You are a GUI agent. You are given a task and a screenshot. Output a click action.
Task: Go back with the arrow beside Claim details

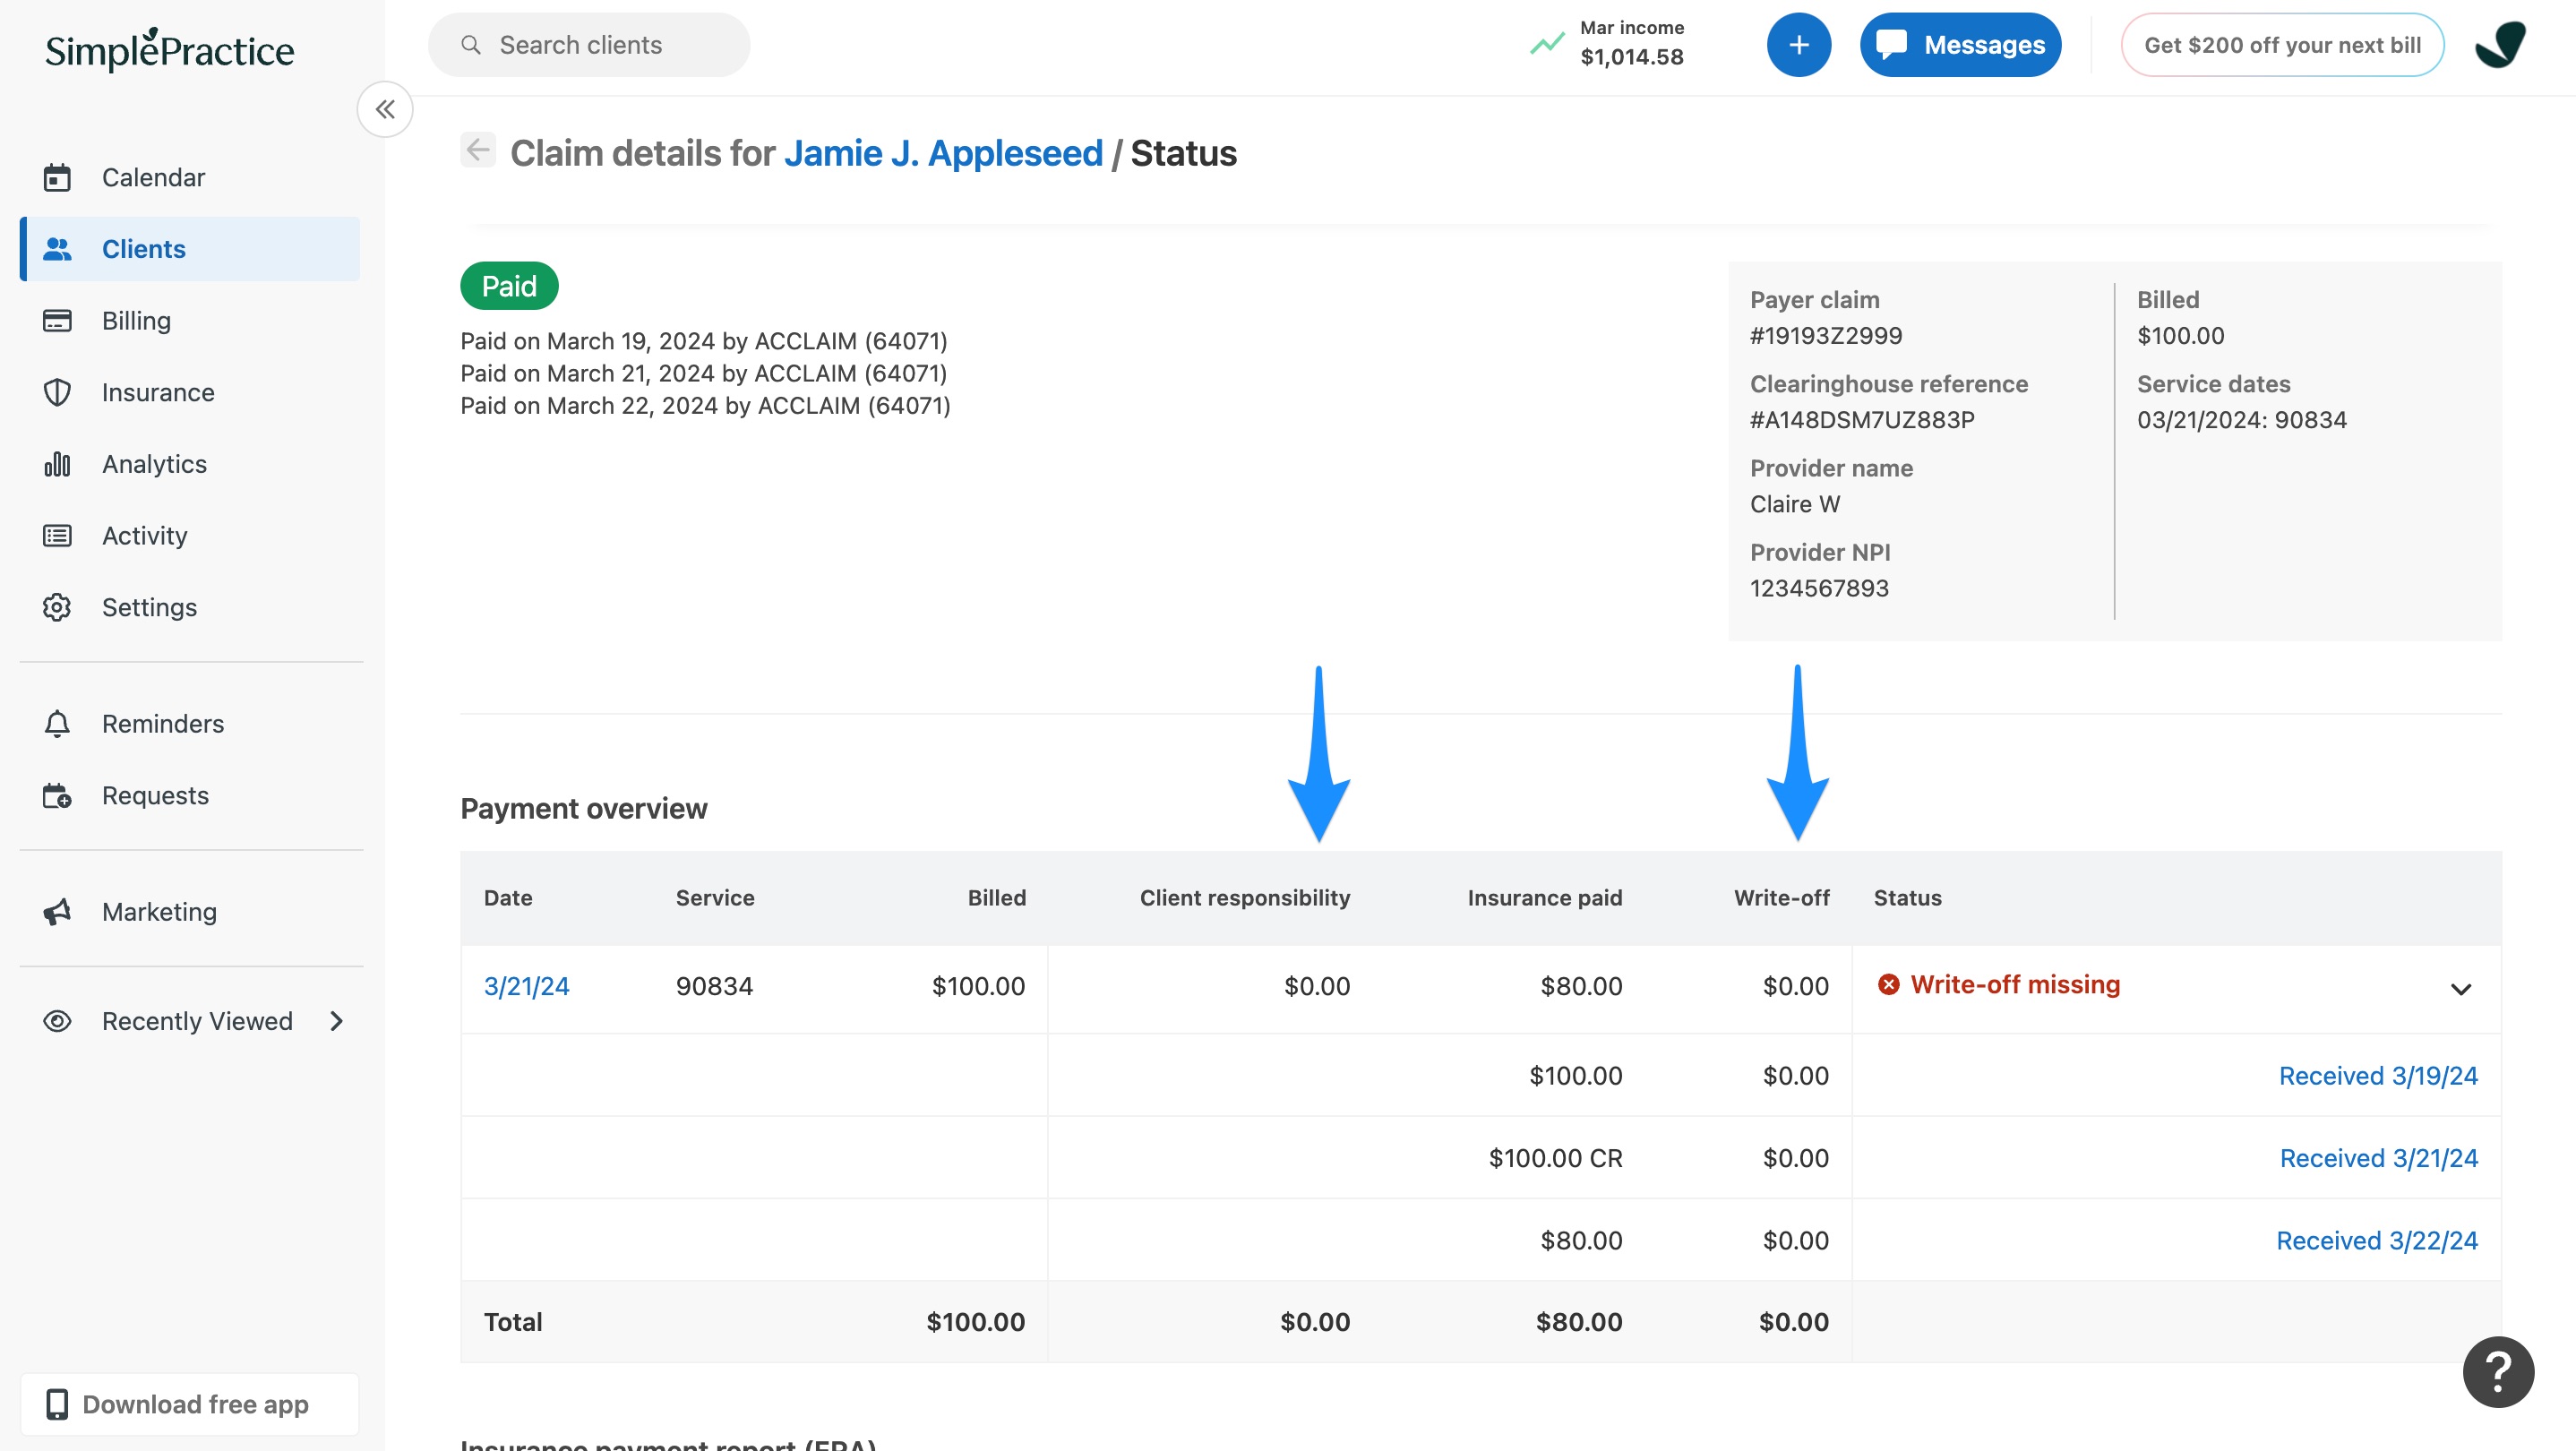[x=478, y=150]
